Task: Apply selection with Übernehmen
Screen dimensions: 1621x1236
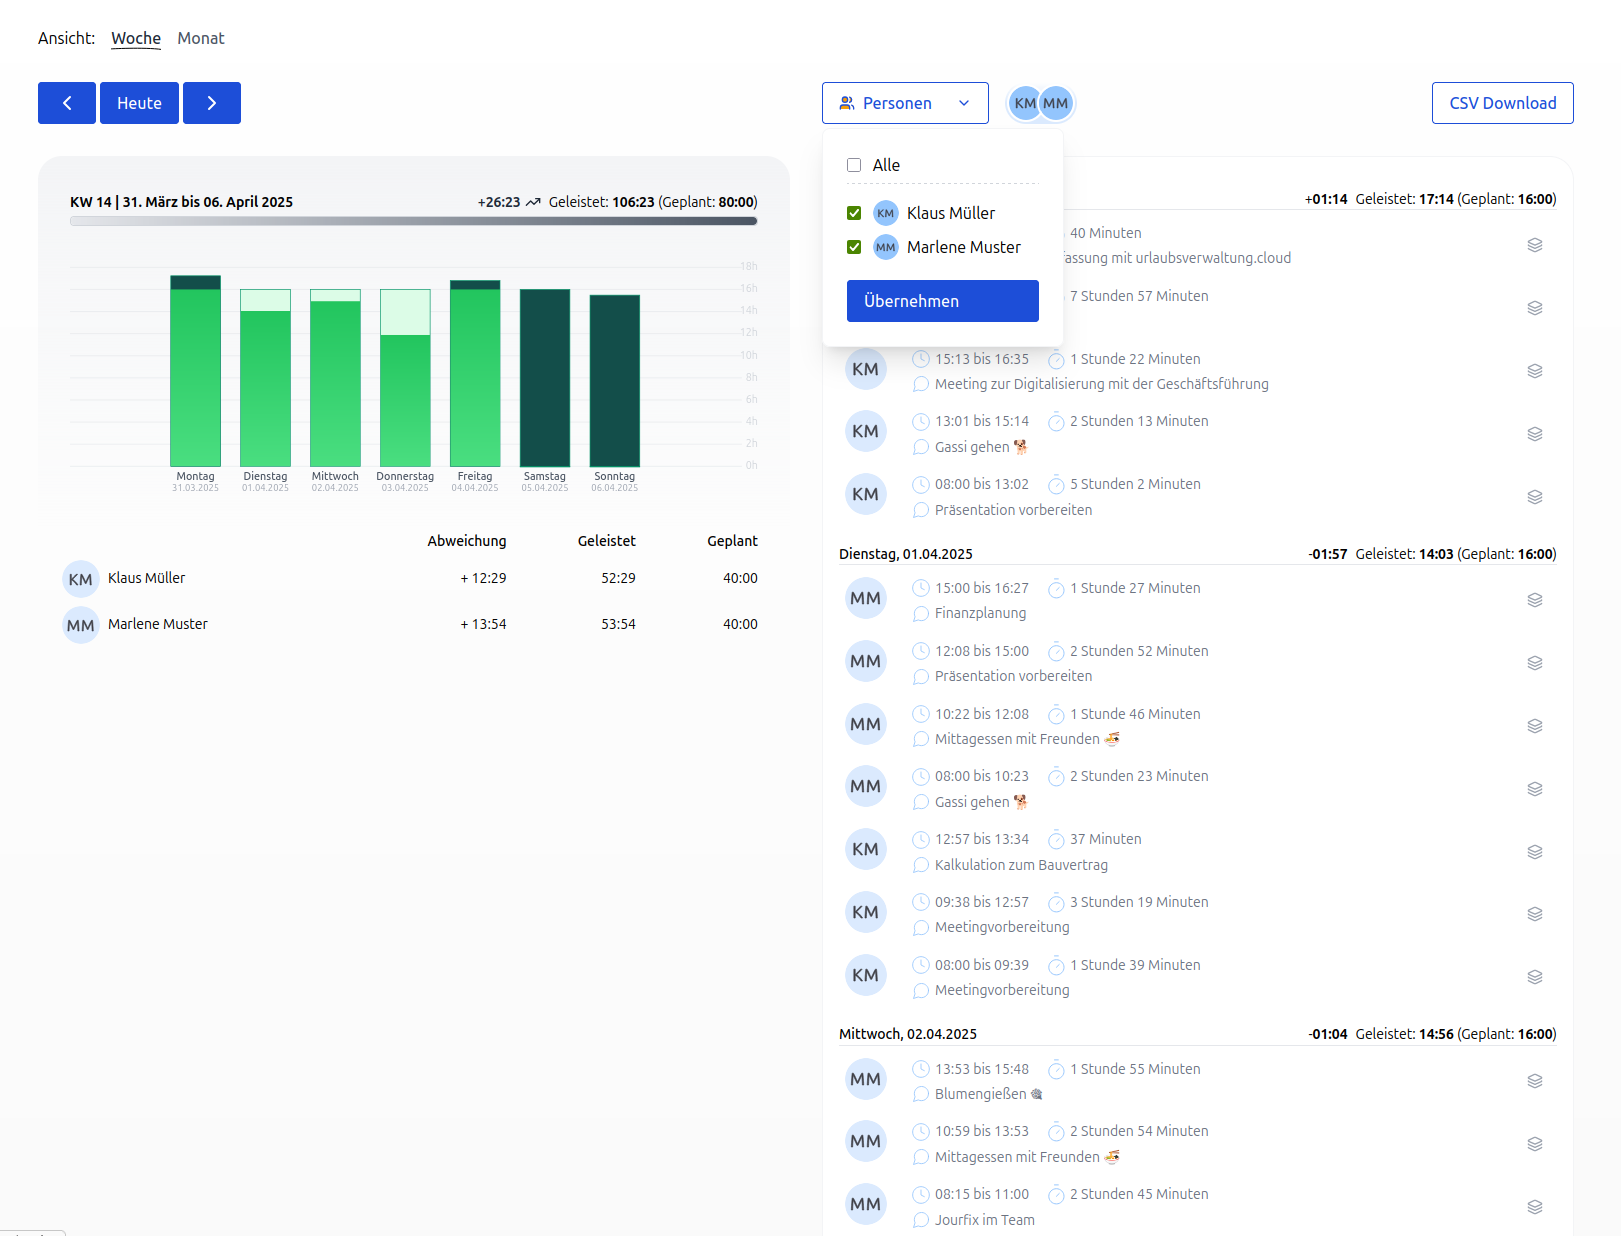Action: tap(943, 301)
